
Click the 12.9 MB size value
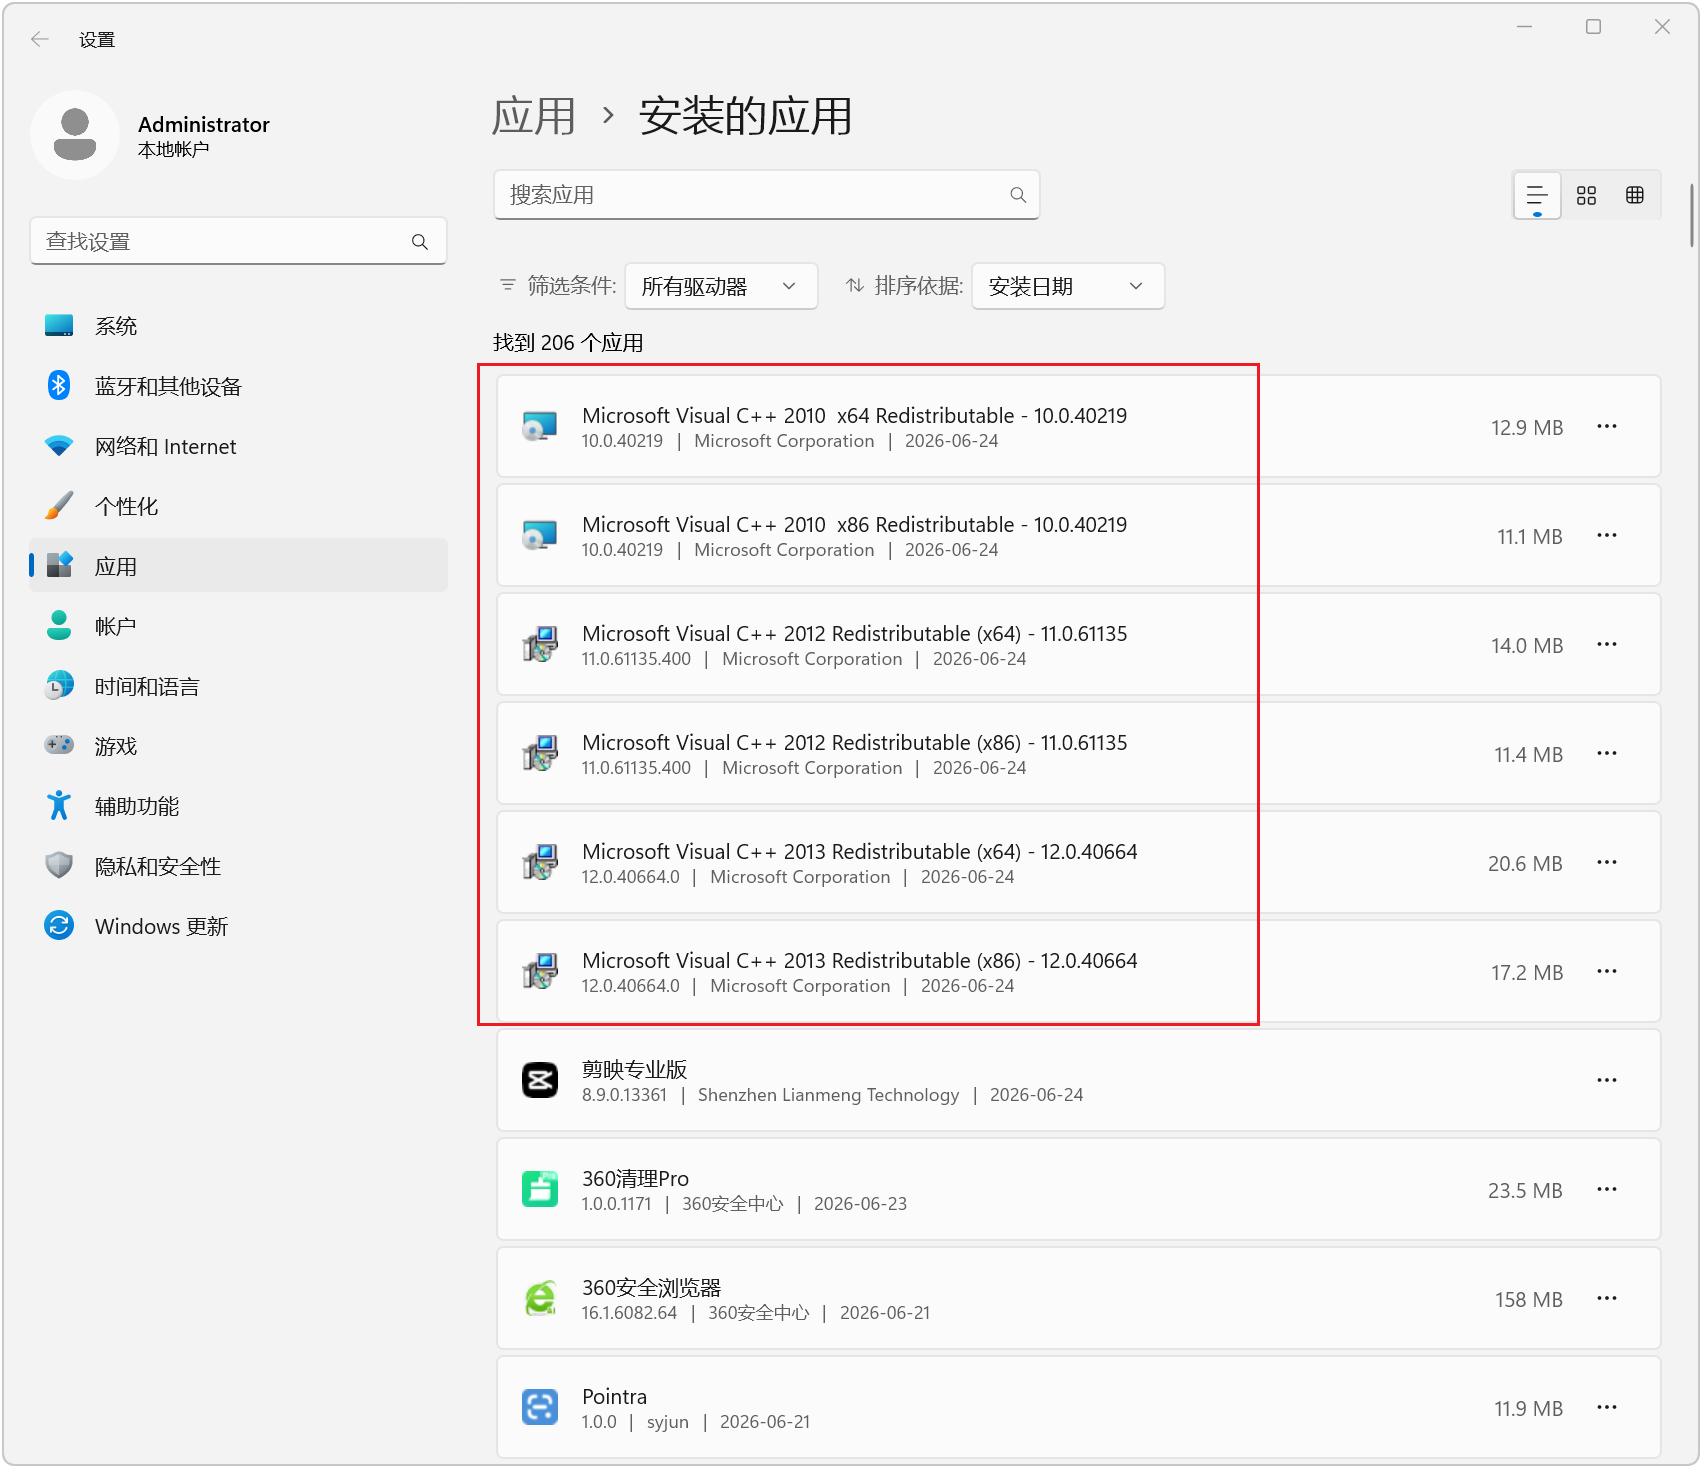tap(1527, 428)
